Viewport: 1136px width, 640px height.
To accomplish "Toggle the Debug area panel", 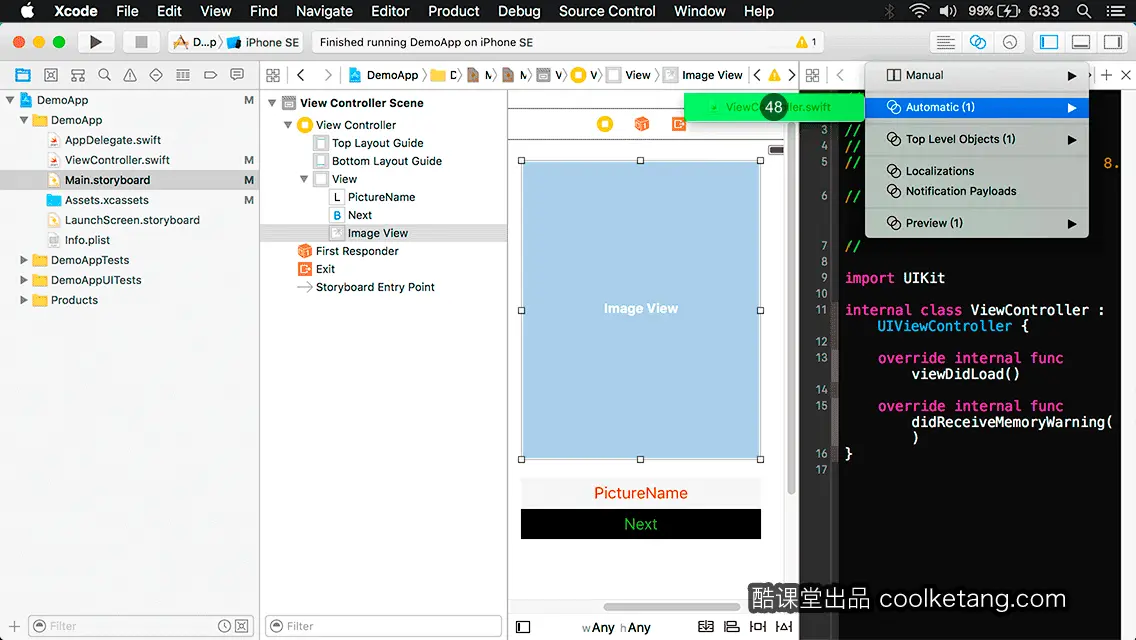I will point(1081,42).
